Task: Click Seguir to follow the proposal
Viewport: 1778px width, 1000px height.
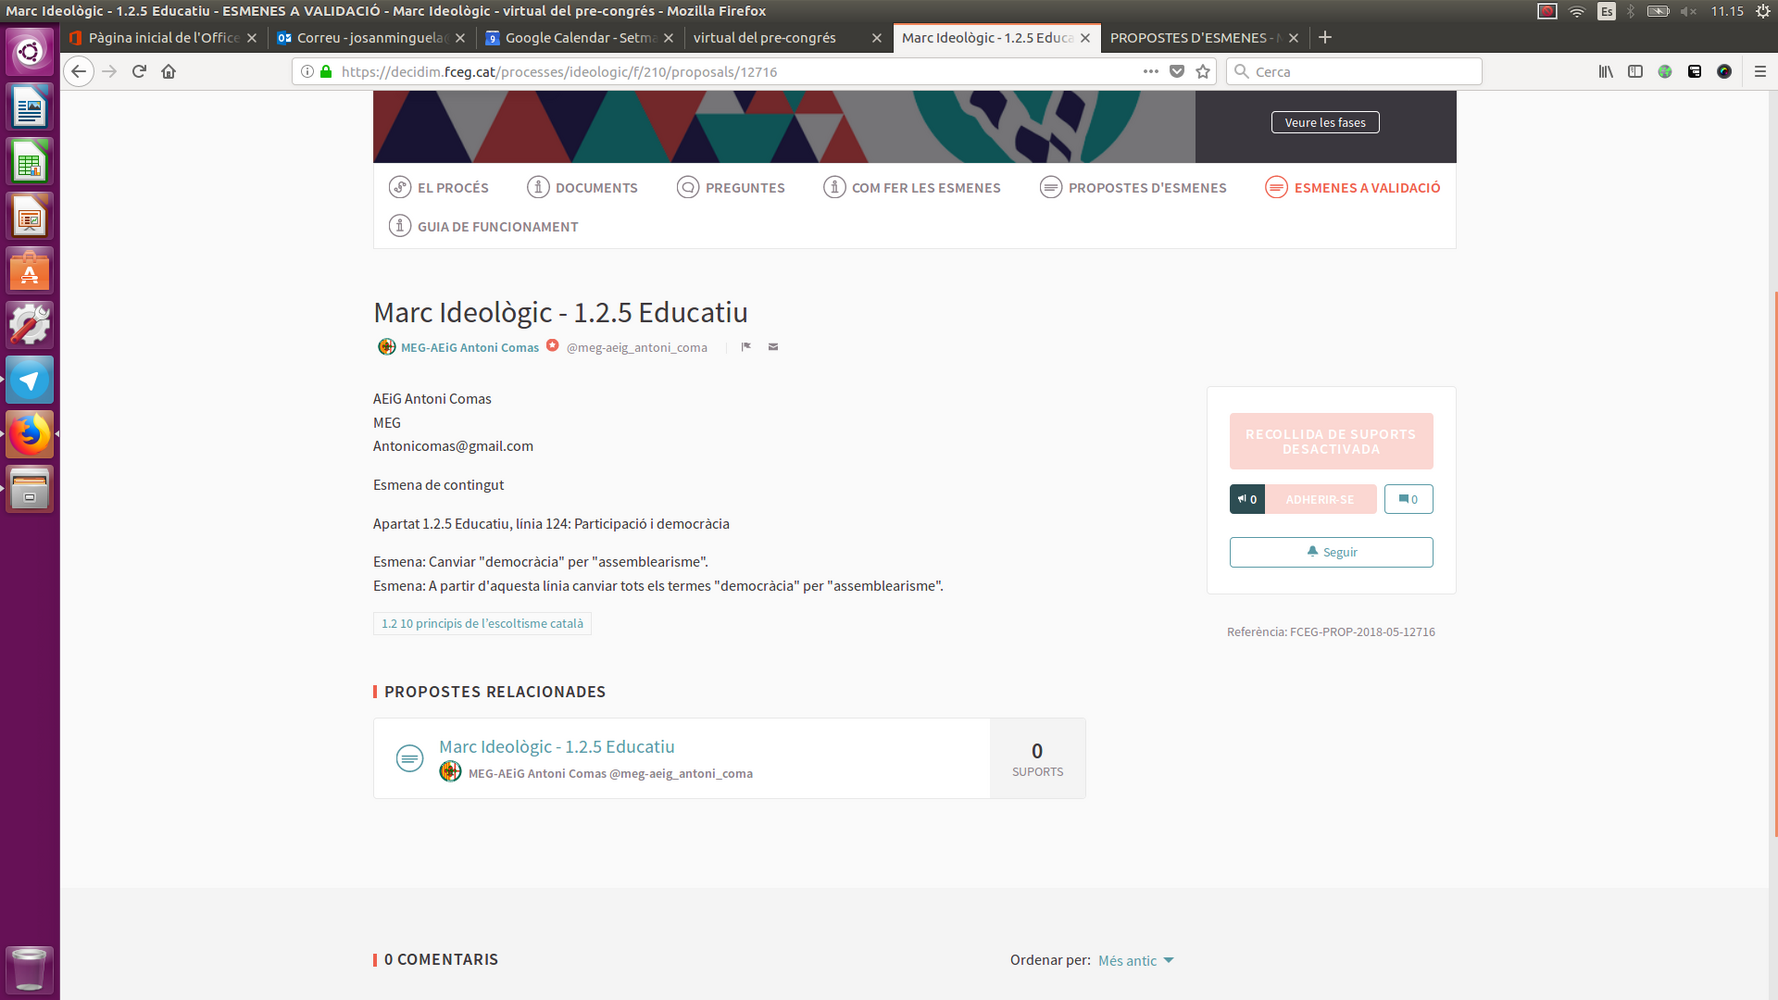Action: [x=1331, y=552]
